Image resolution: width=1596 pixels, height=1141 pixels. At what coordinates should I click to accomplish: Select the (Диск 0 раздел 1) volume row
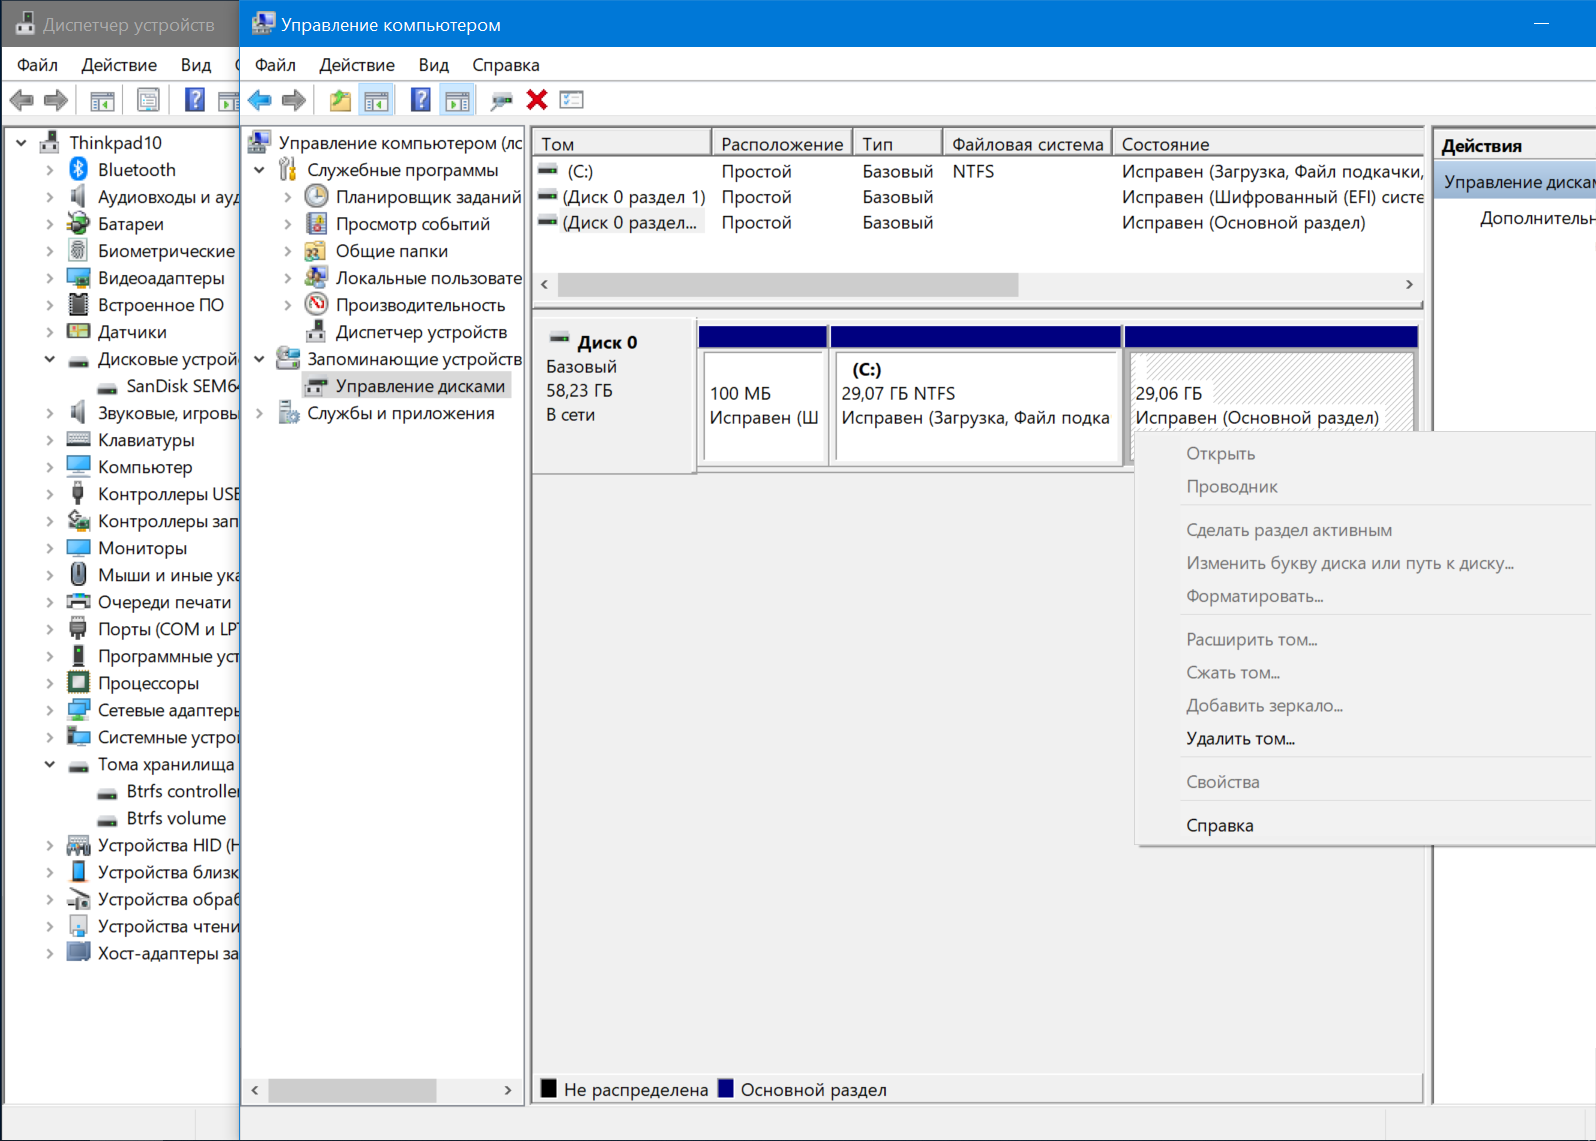979,197
